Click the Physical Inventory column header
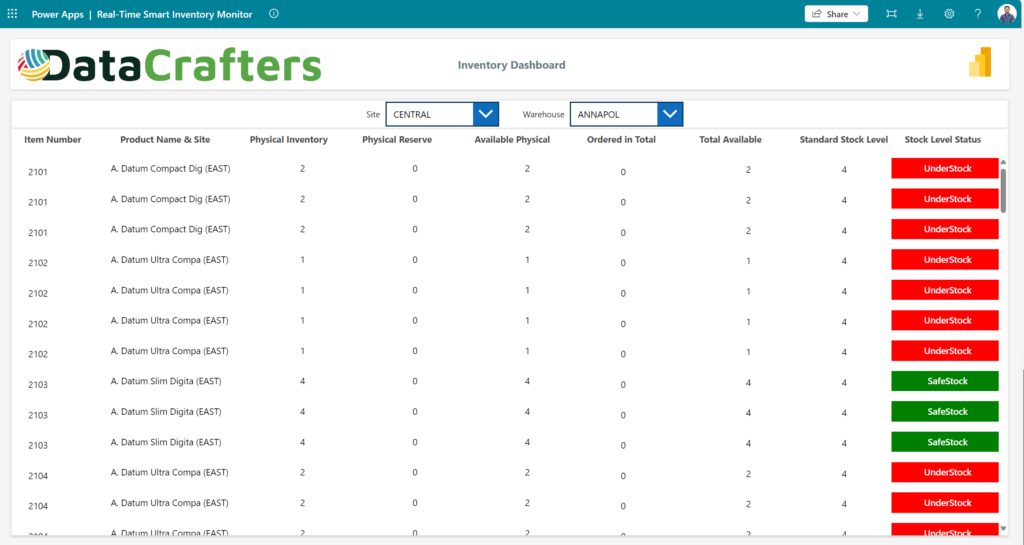Viewport: 1024px width, 545px height. [x=289, y=140]
